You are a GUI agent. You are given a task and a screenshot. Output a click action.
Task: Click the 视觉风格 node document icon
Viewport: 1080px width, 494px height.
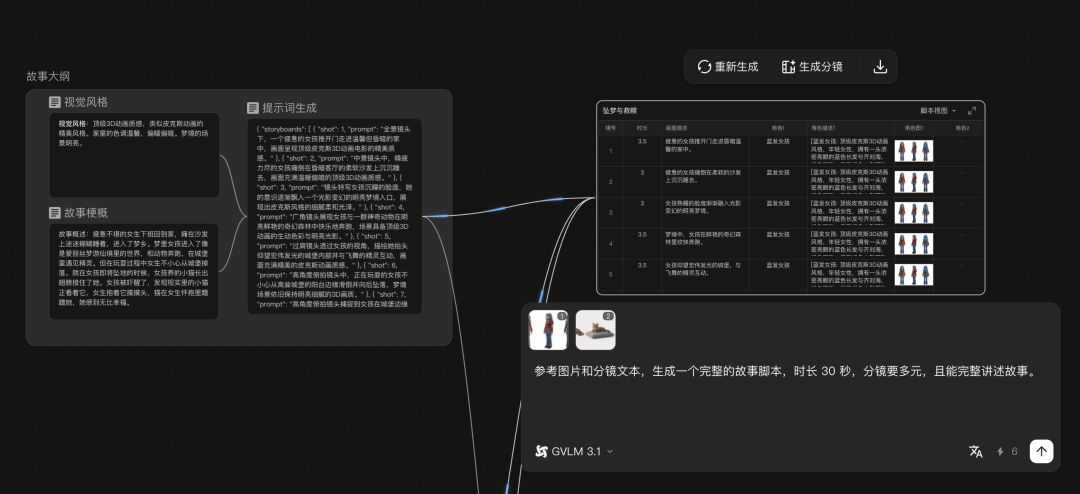point(55,102)
